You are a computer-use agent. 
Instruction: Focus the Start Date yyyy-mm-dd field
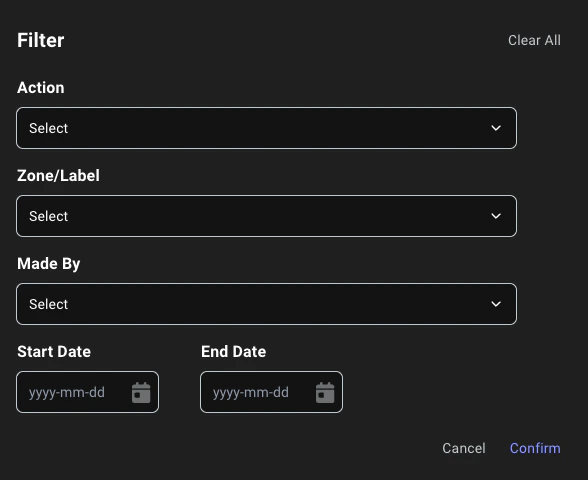click(87, 392)
